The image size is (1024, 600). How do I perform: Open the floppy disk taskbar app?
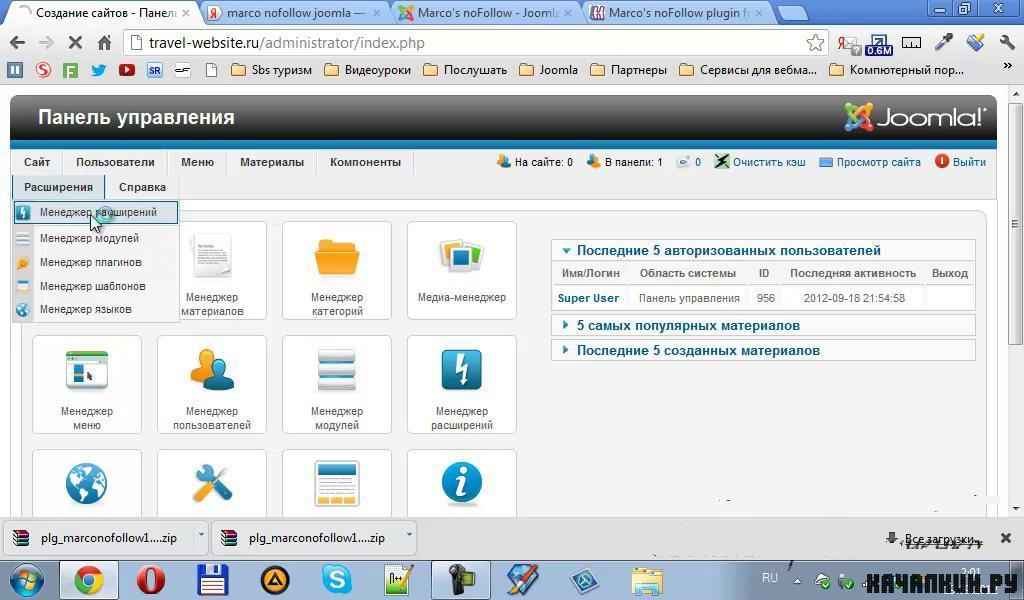[213, 580]
